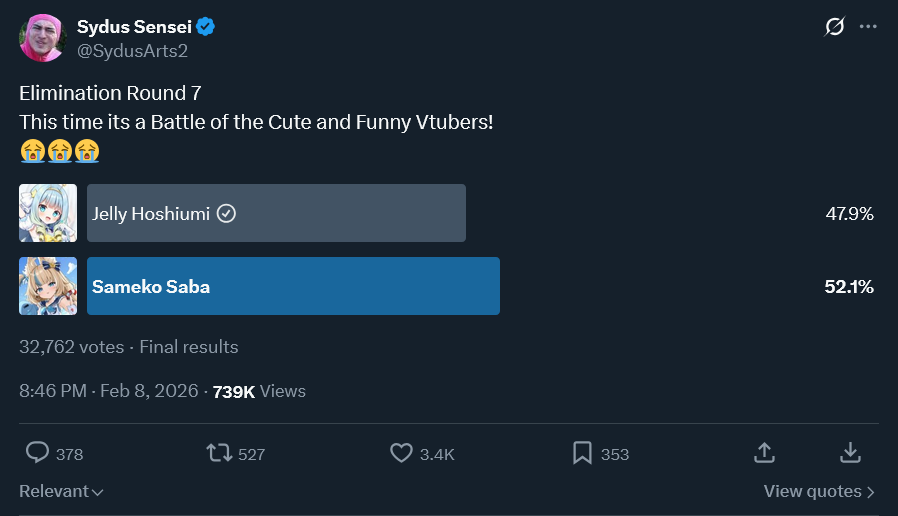Click the Jelly Hoshiumi poll option bar
The height and width of the screenshot is (516, 898).
coord(276,213)
